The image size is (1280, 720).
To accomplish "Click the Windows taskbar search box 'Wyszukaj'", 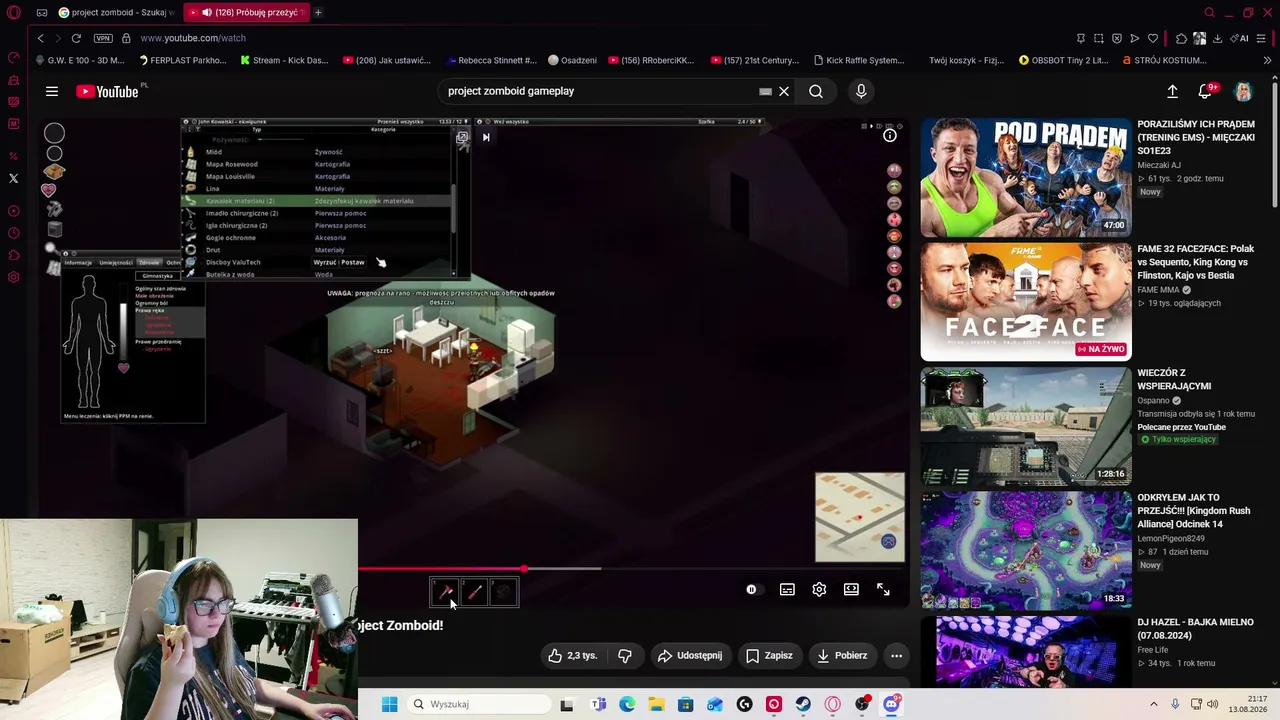I will click(x=480, y=704).
